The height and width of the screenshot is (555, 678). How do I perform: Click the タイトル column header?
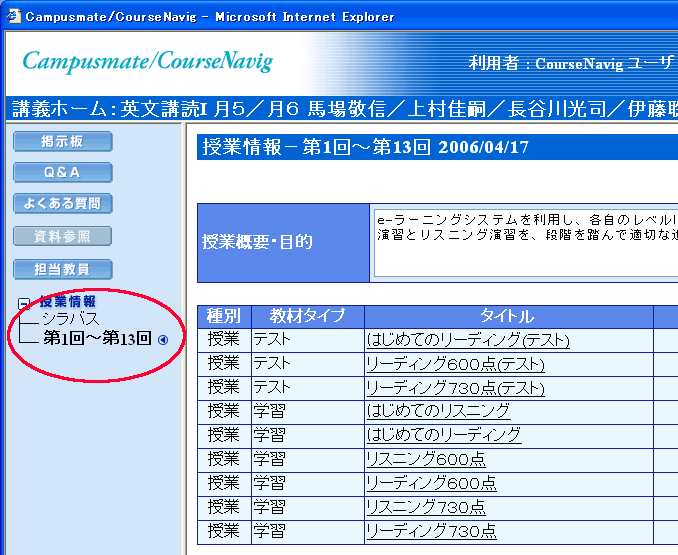click(508, 316)
